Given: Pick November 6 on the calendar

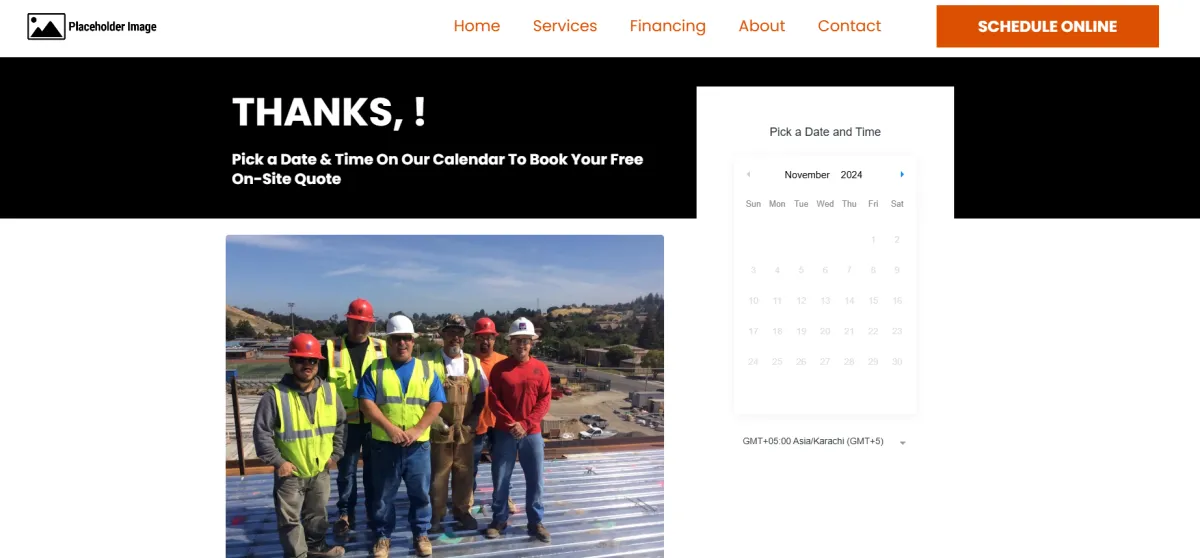Looking at the screenshot, I should pos(825,270).
